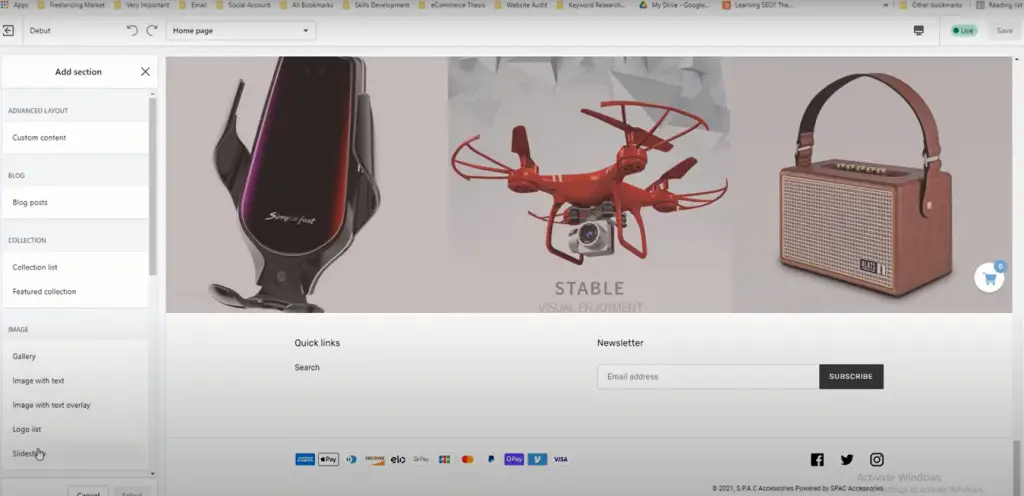Click the undo arrow icon
This screenshot has width=1024, height=496.
point(132,31)
